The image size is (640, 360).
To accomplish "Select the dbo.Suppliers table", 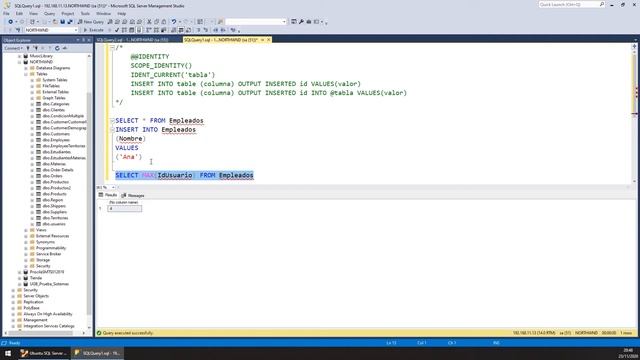I will 55,212.
